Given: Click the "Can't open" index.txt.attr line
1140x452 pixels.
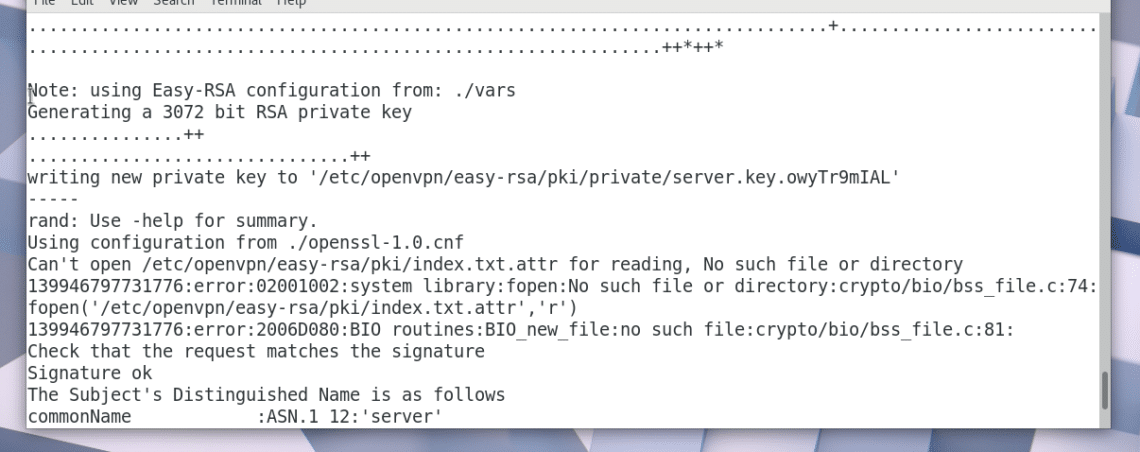Looking at the screenshot, I should coord(494,265).
